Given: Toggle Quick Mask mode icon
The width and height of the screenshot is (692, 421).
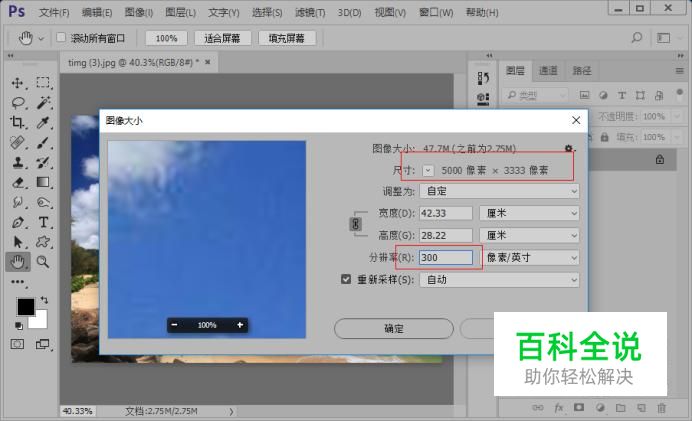Looking at the screenshot, I should pos(18,344).
